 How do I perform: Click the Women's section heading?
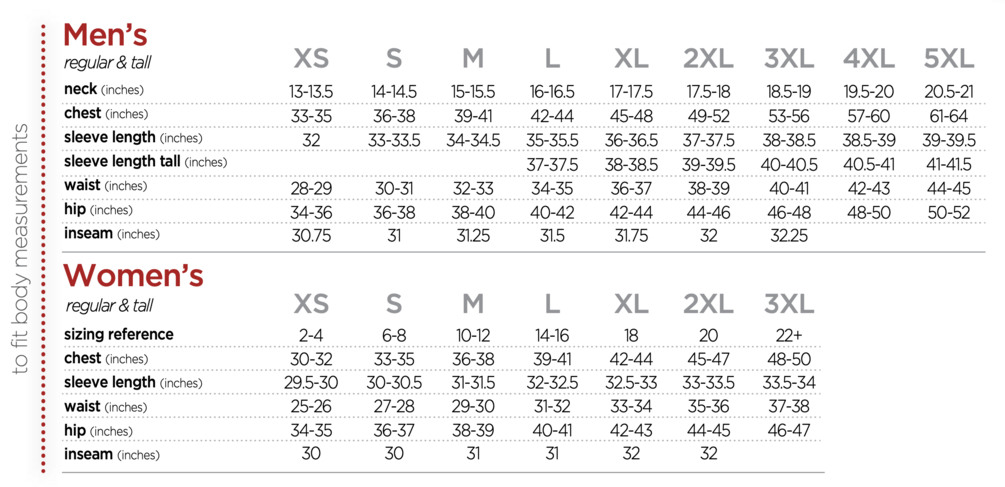click(x=133, y=276)
